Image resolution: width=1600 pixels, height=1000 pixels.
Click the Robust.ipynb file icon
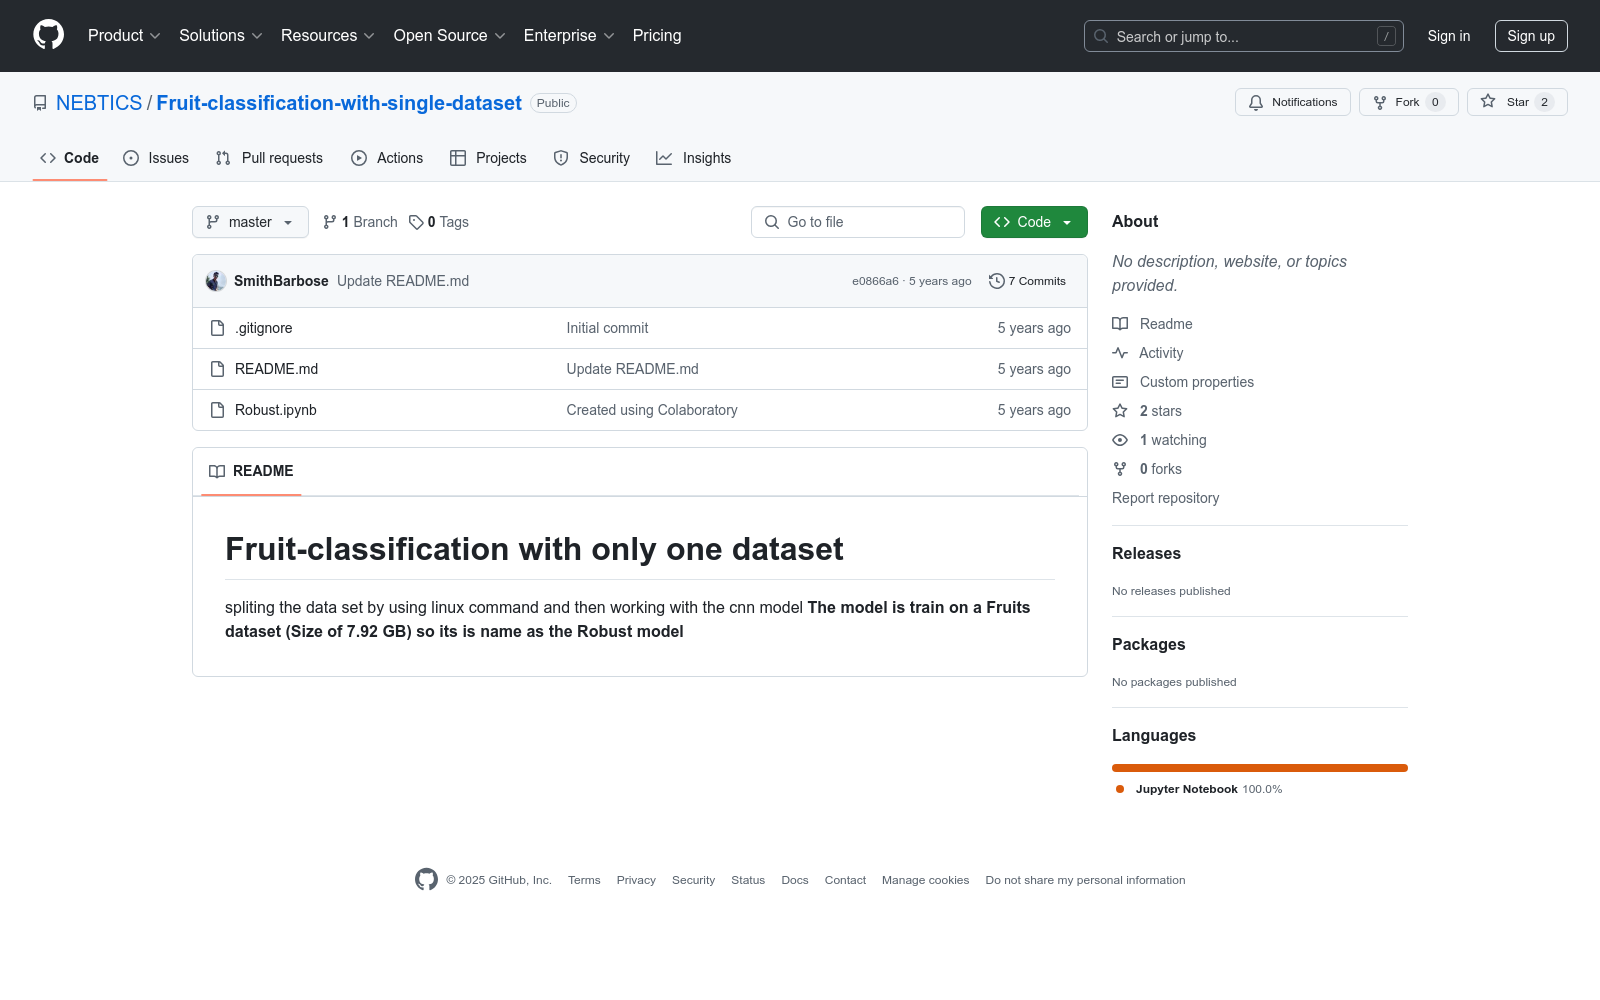tap(217, 410)
